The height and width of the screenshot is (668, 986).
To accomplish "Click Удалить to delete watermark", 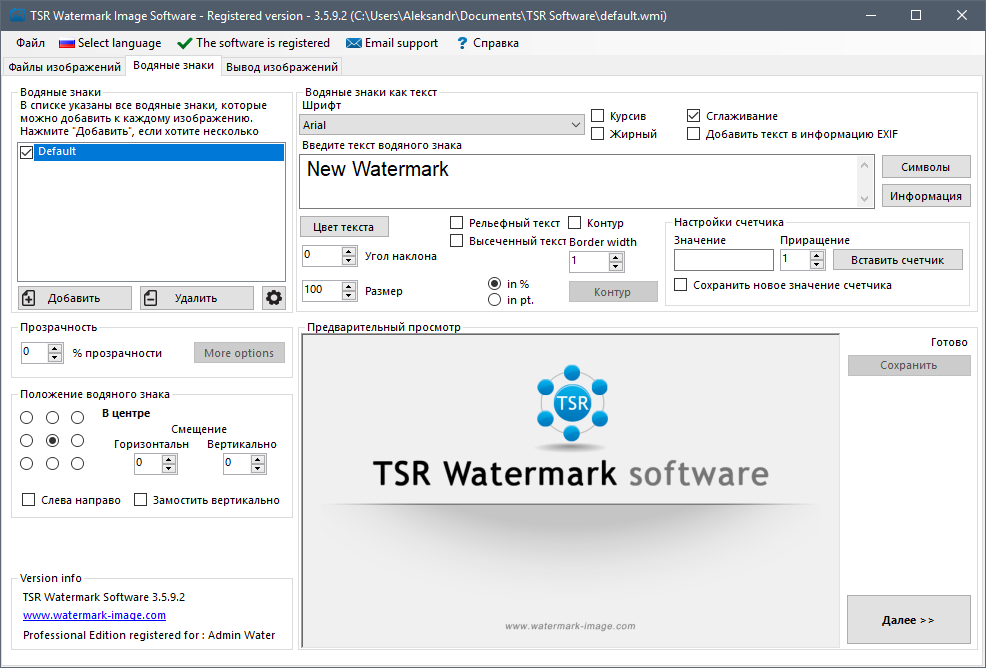I will [x=197, y=298].
